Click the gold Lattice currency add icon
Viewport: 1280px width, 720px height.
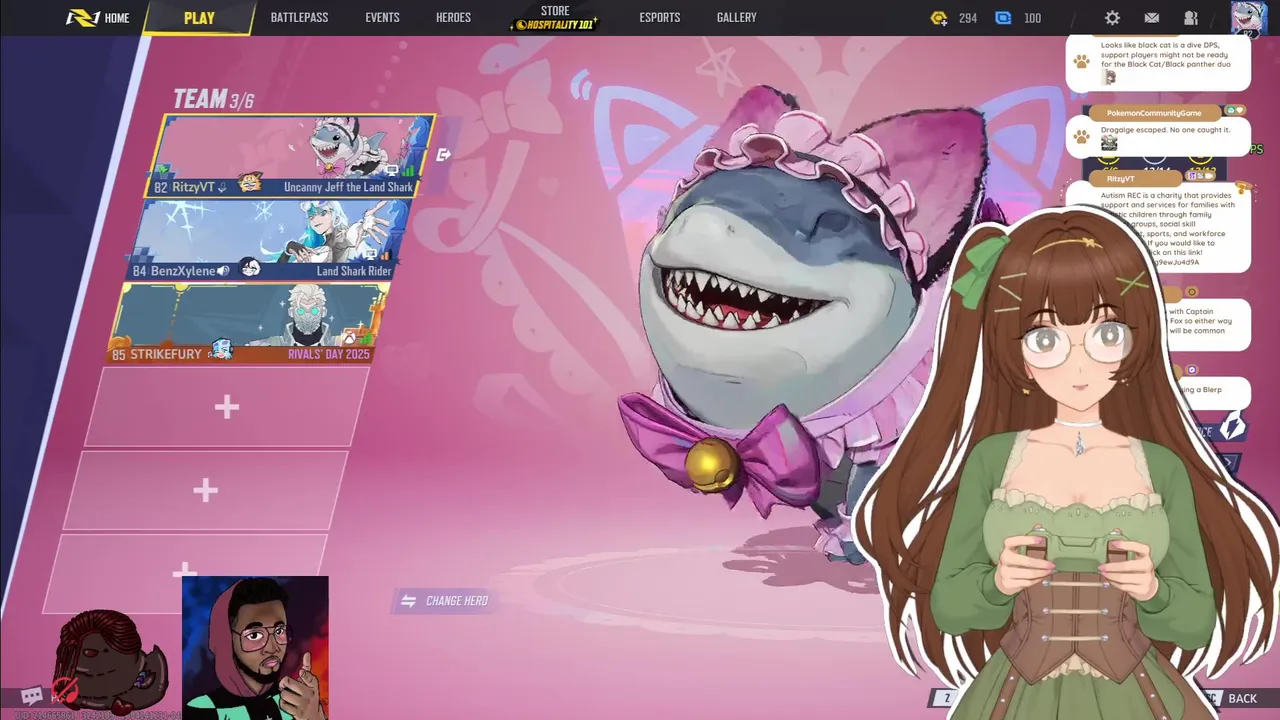tap(938, 18)
